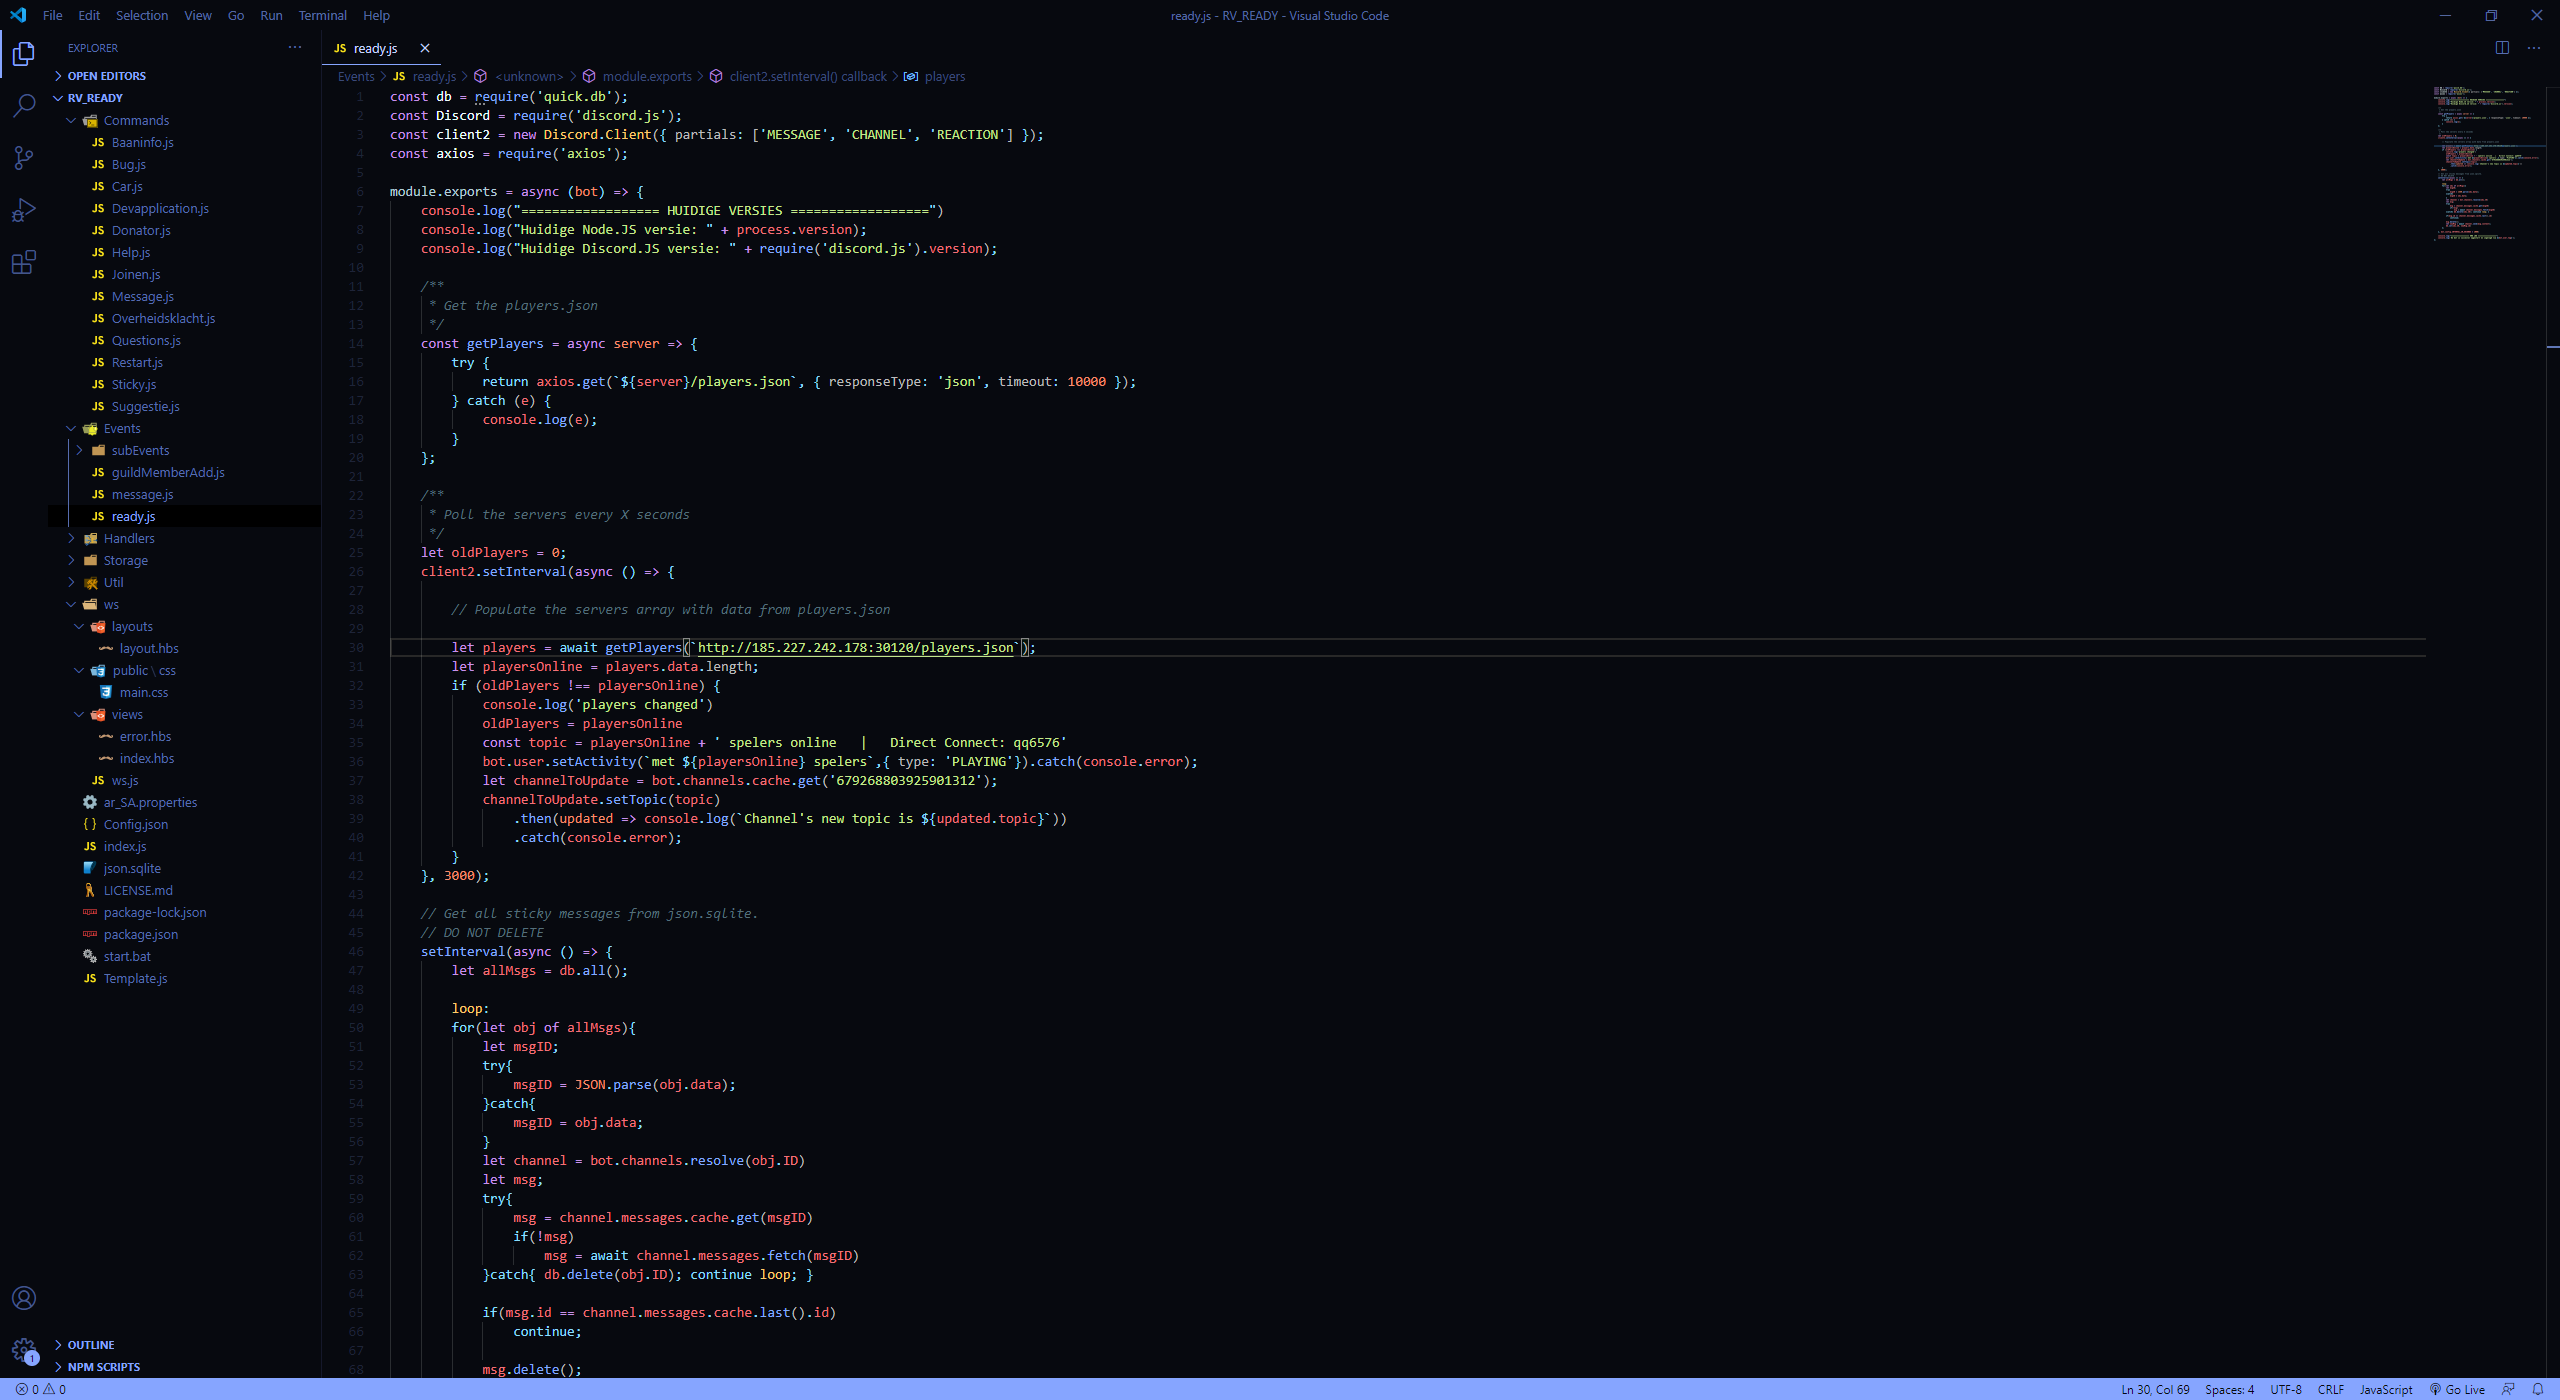The height and width of the screenshot is (1400, 2560).
Task: Click the Split Editor Right icon
Action: tap(2502, 48)
